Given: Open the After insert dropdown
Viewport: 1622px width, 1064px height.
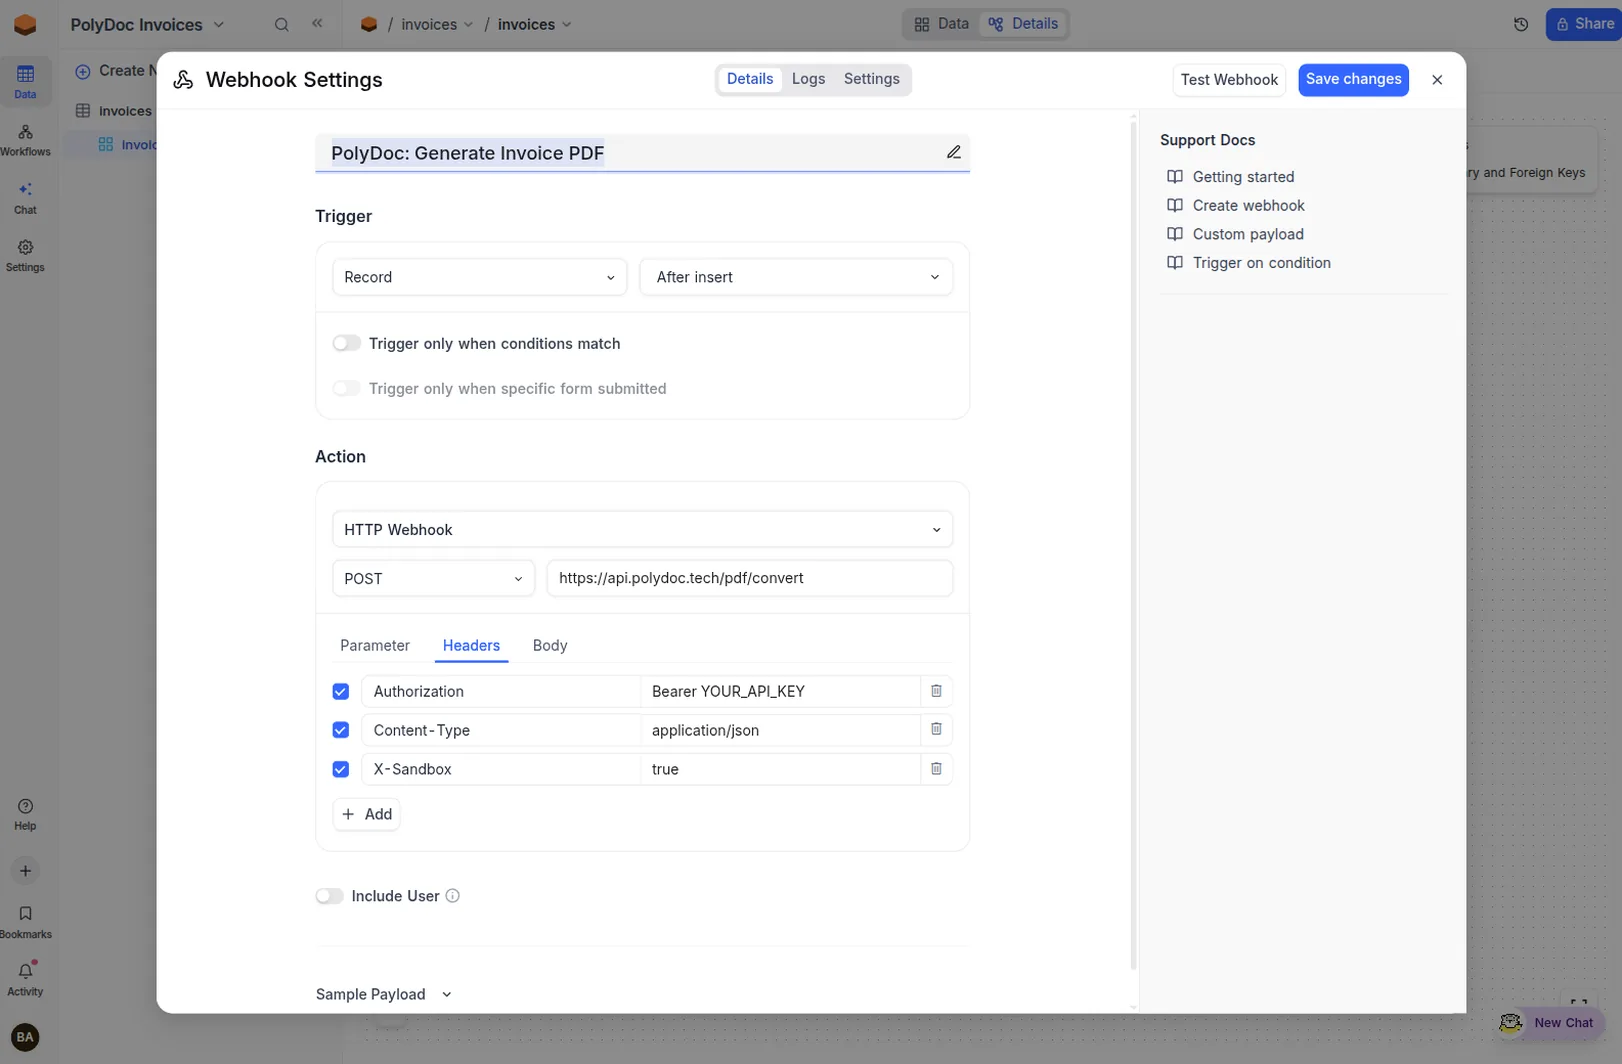Looking at the screenshot, I should tap(796, 277).
